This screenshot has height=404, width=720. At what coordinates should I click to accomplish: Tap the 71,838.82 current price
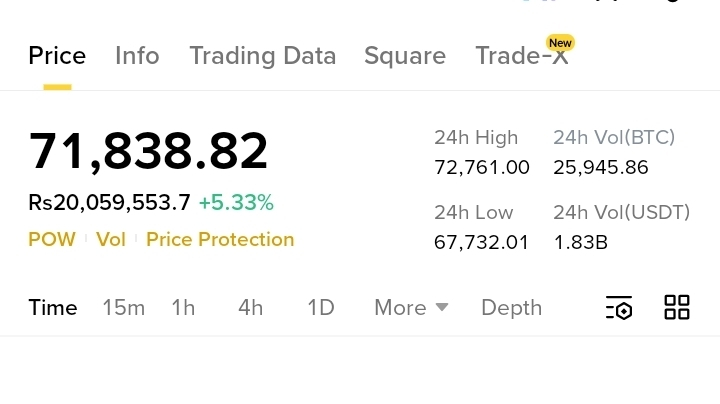[148, 152]
